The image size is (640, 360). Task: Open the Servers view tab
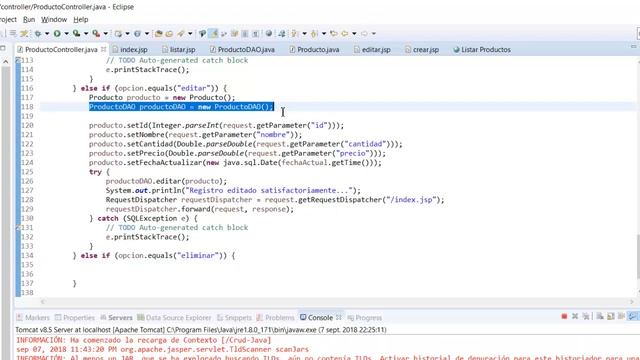(x=116, y=317)
